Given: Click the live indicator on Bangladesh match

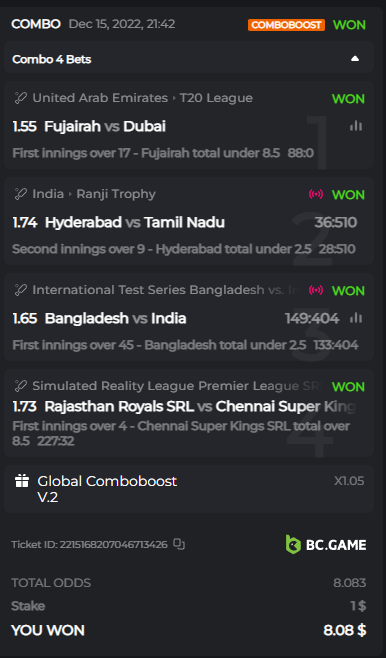Looking at the screenshot, I should pos(316,290).
